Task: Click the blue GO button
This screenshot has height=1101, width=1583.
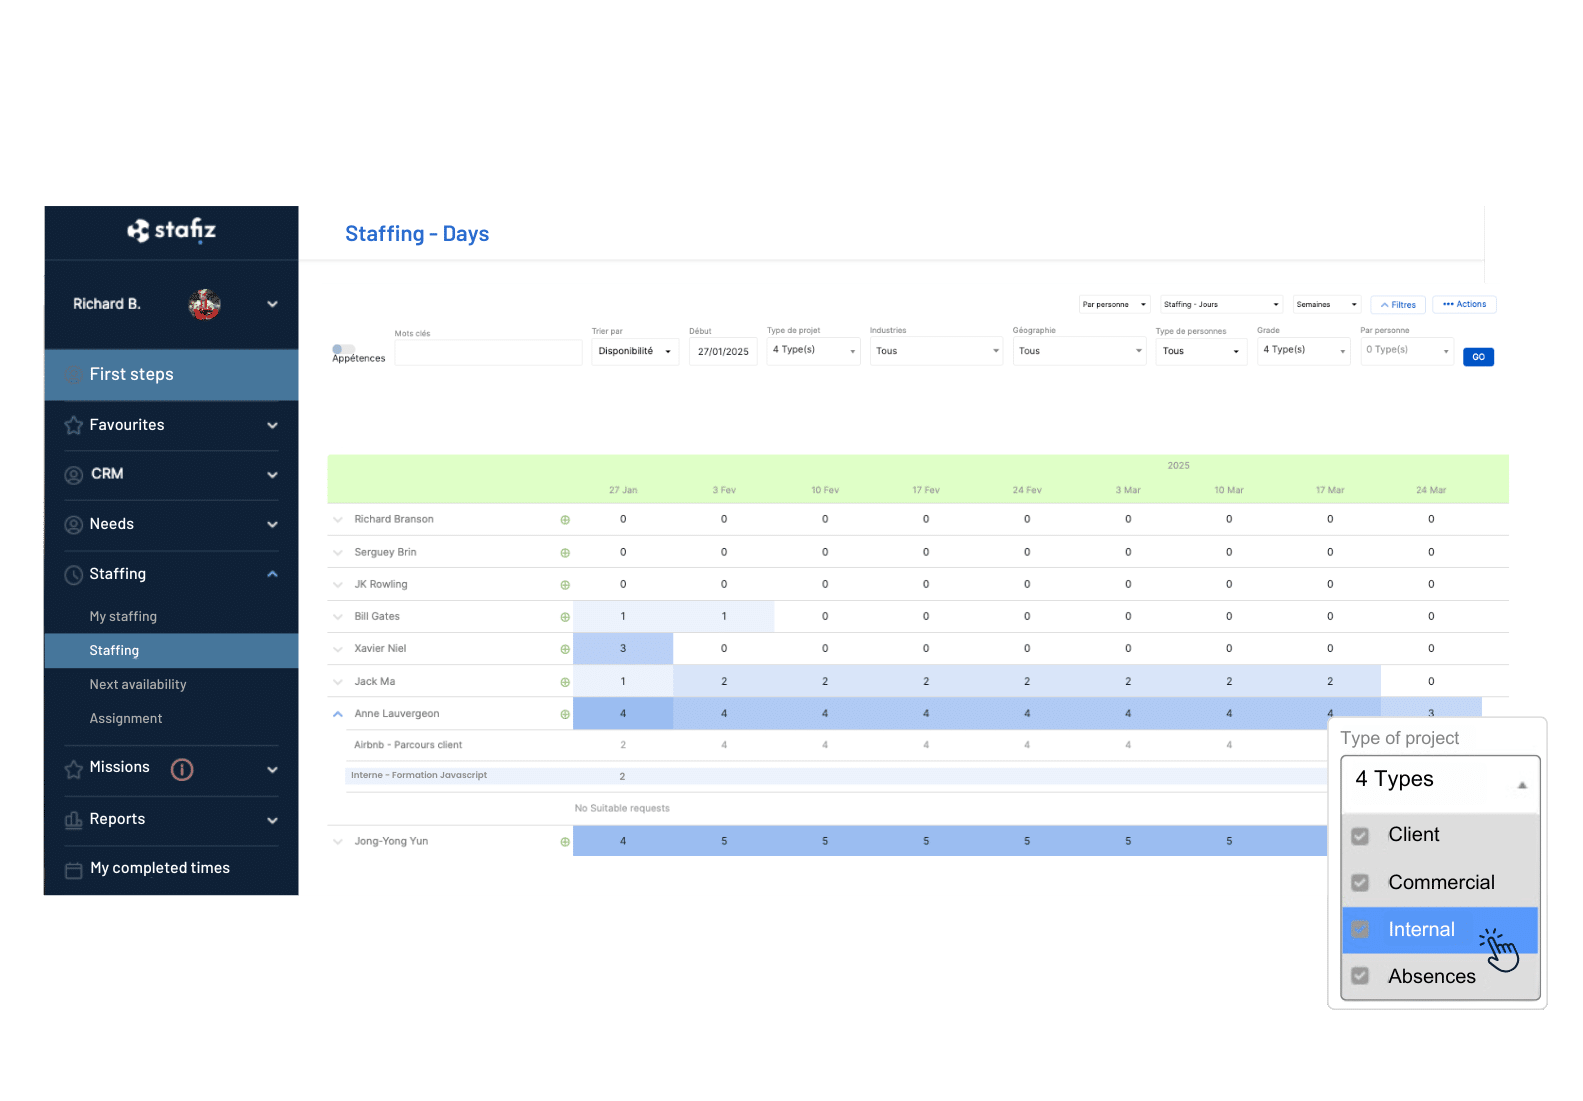Action: [x=1478, y=357]
